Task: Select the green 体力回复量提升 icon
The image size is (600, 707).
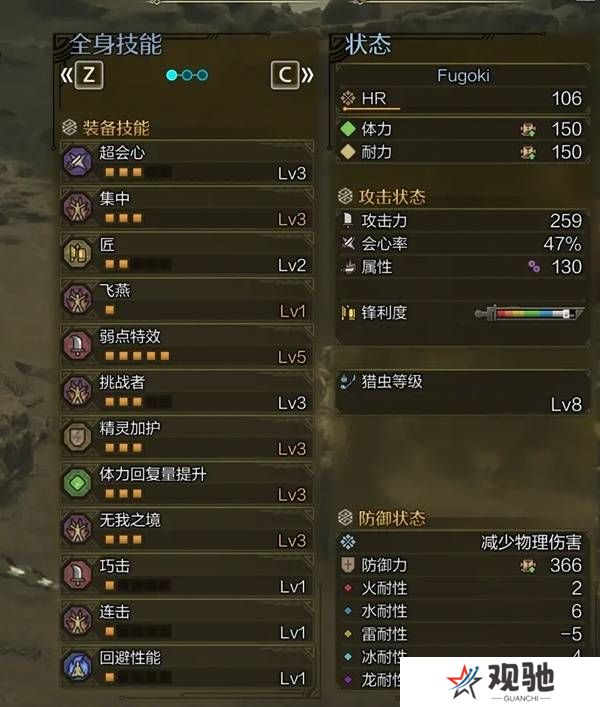Action: point(78,483)
